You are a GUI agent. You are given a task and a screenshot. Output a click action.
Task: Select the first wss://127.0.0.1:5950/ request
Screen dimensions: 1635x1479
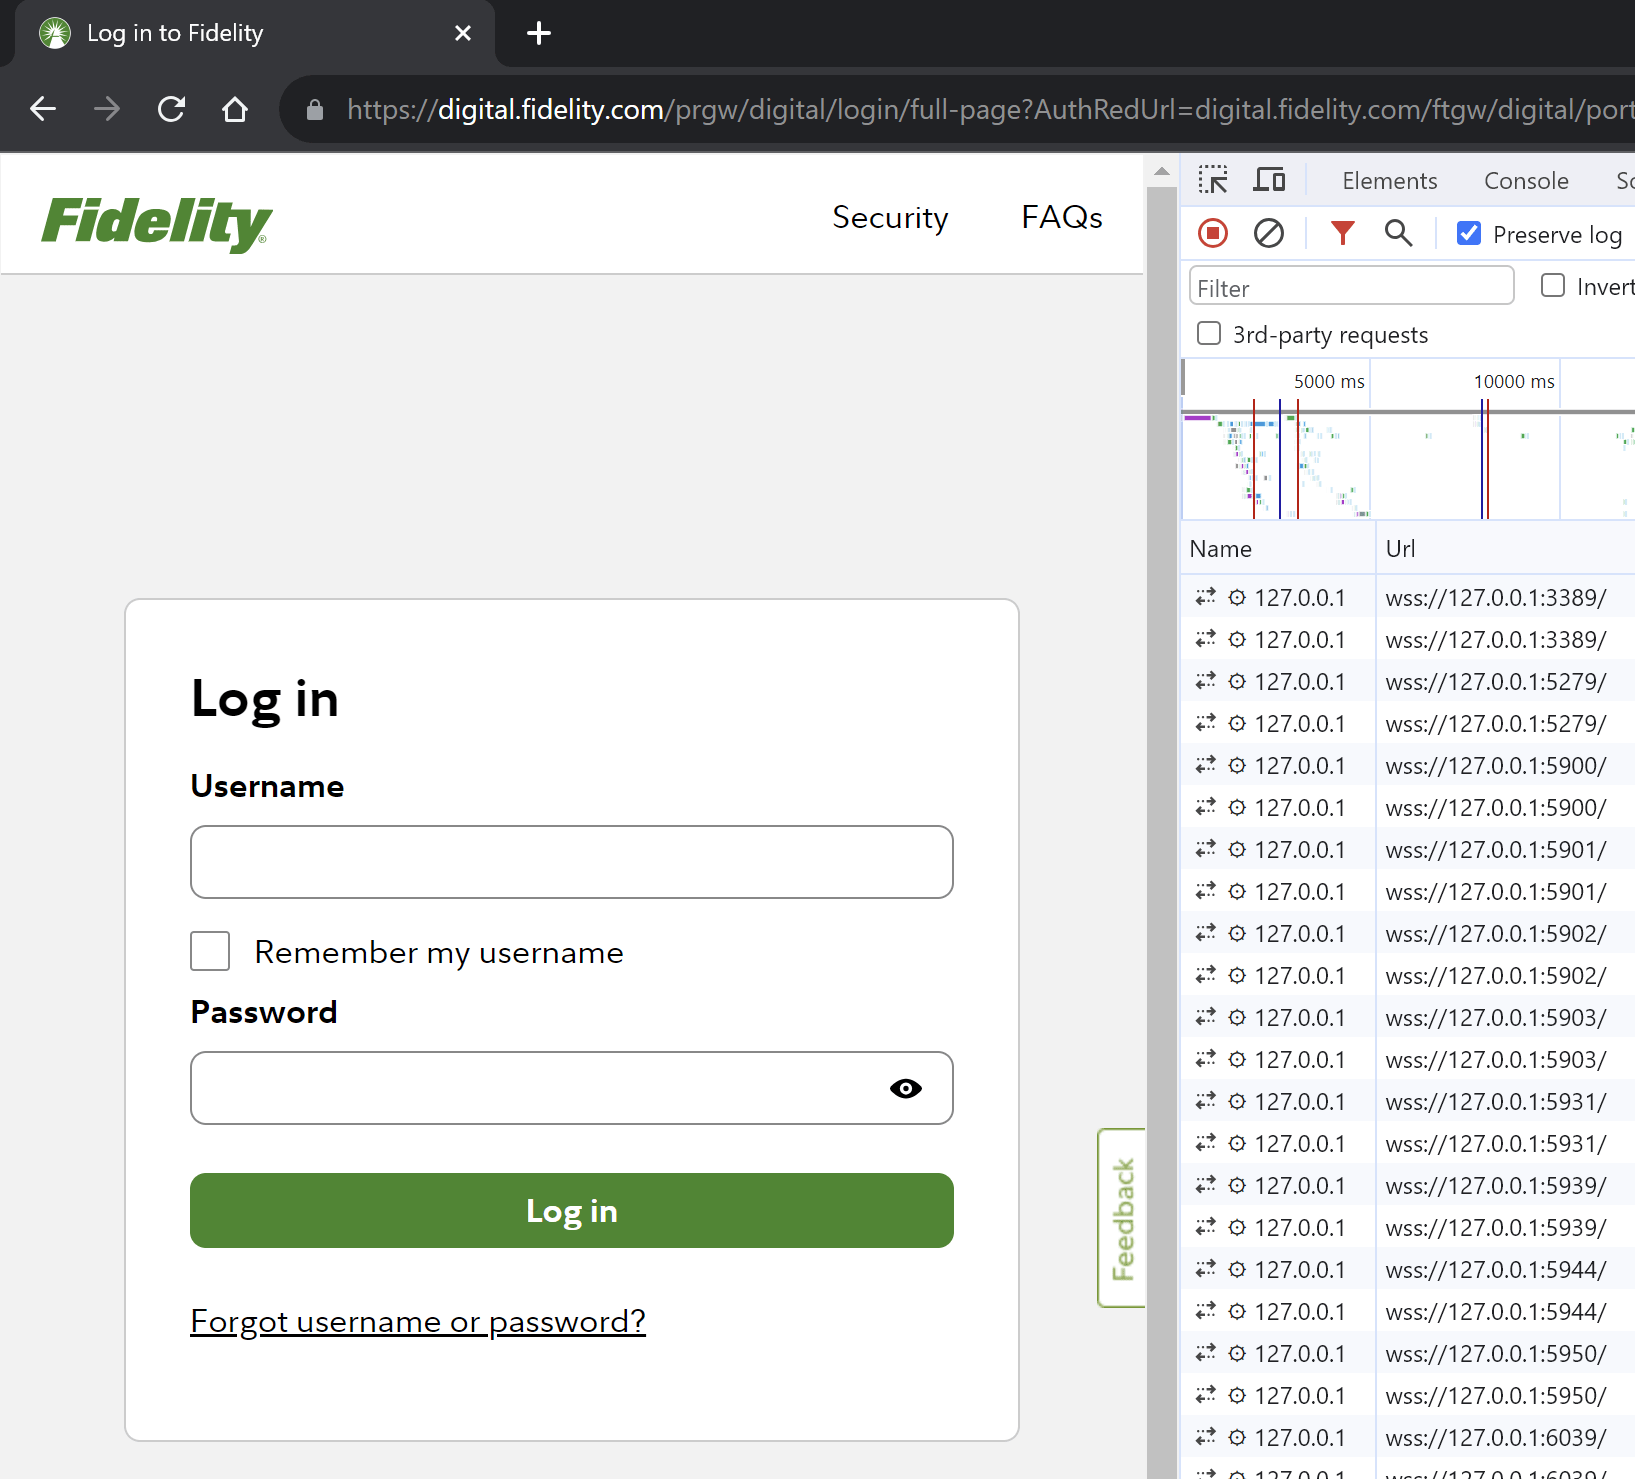[x=1408, y=1353]
